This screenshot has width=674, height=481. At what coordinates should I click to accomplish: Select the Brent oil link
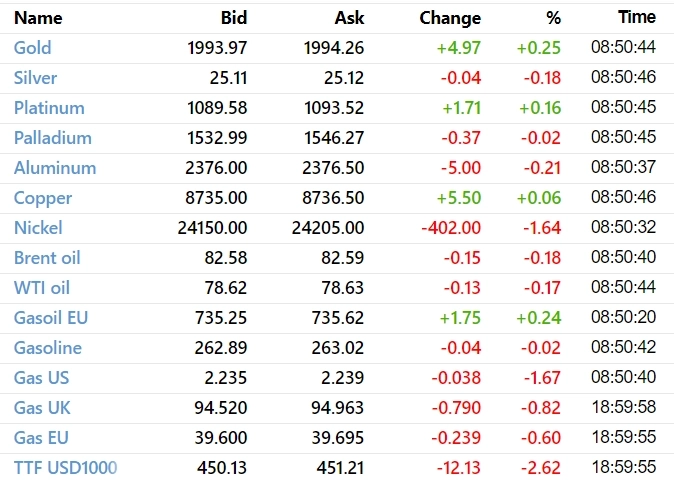tap(47, 258)
